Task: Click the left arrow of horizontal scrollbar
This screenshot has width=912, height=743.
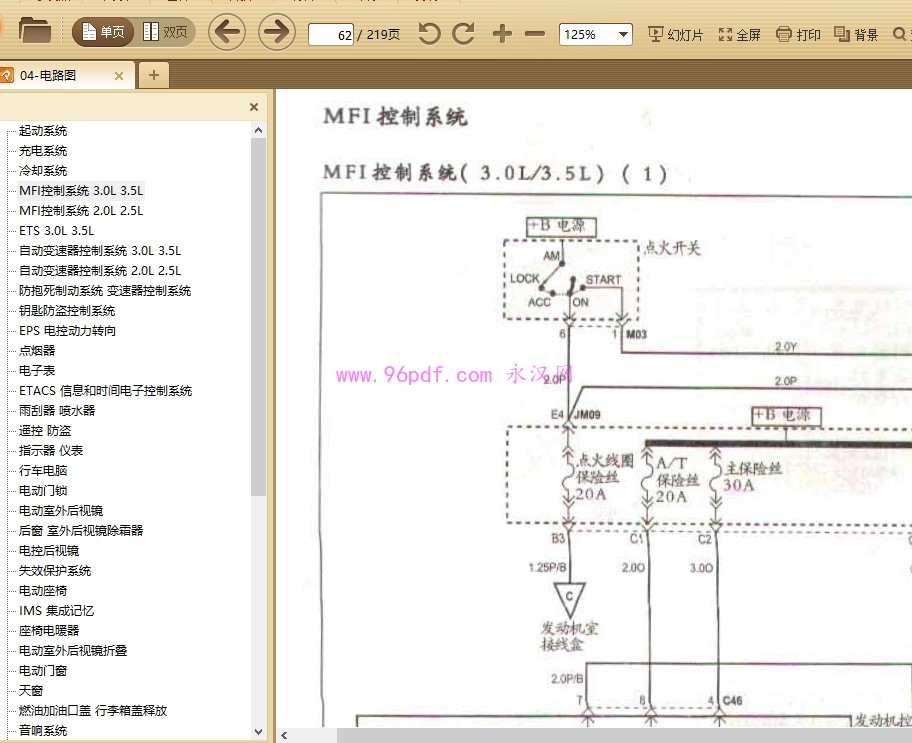Action: (x=284, y=735)
